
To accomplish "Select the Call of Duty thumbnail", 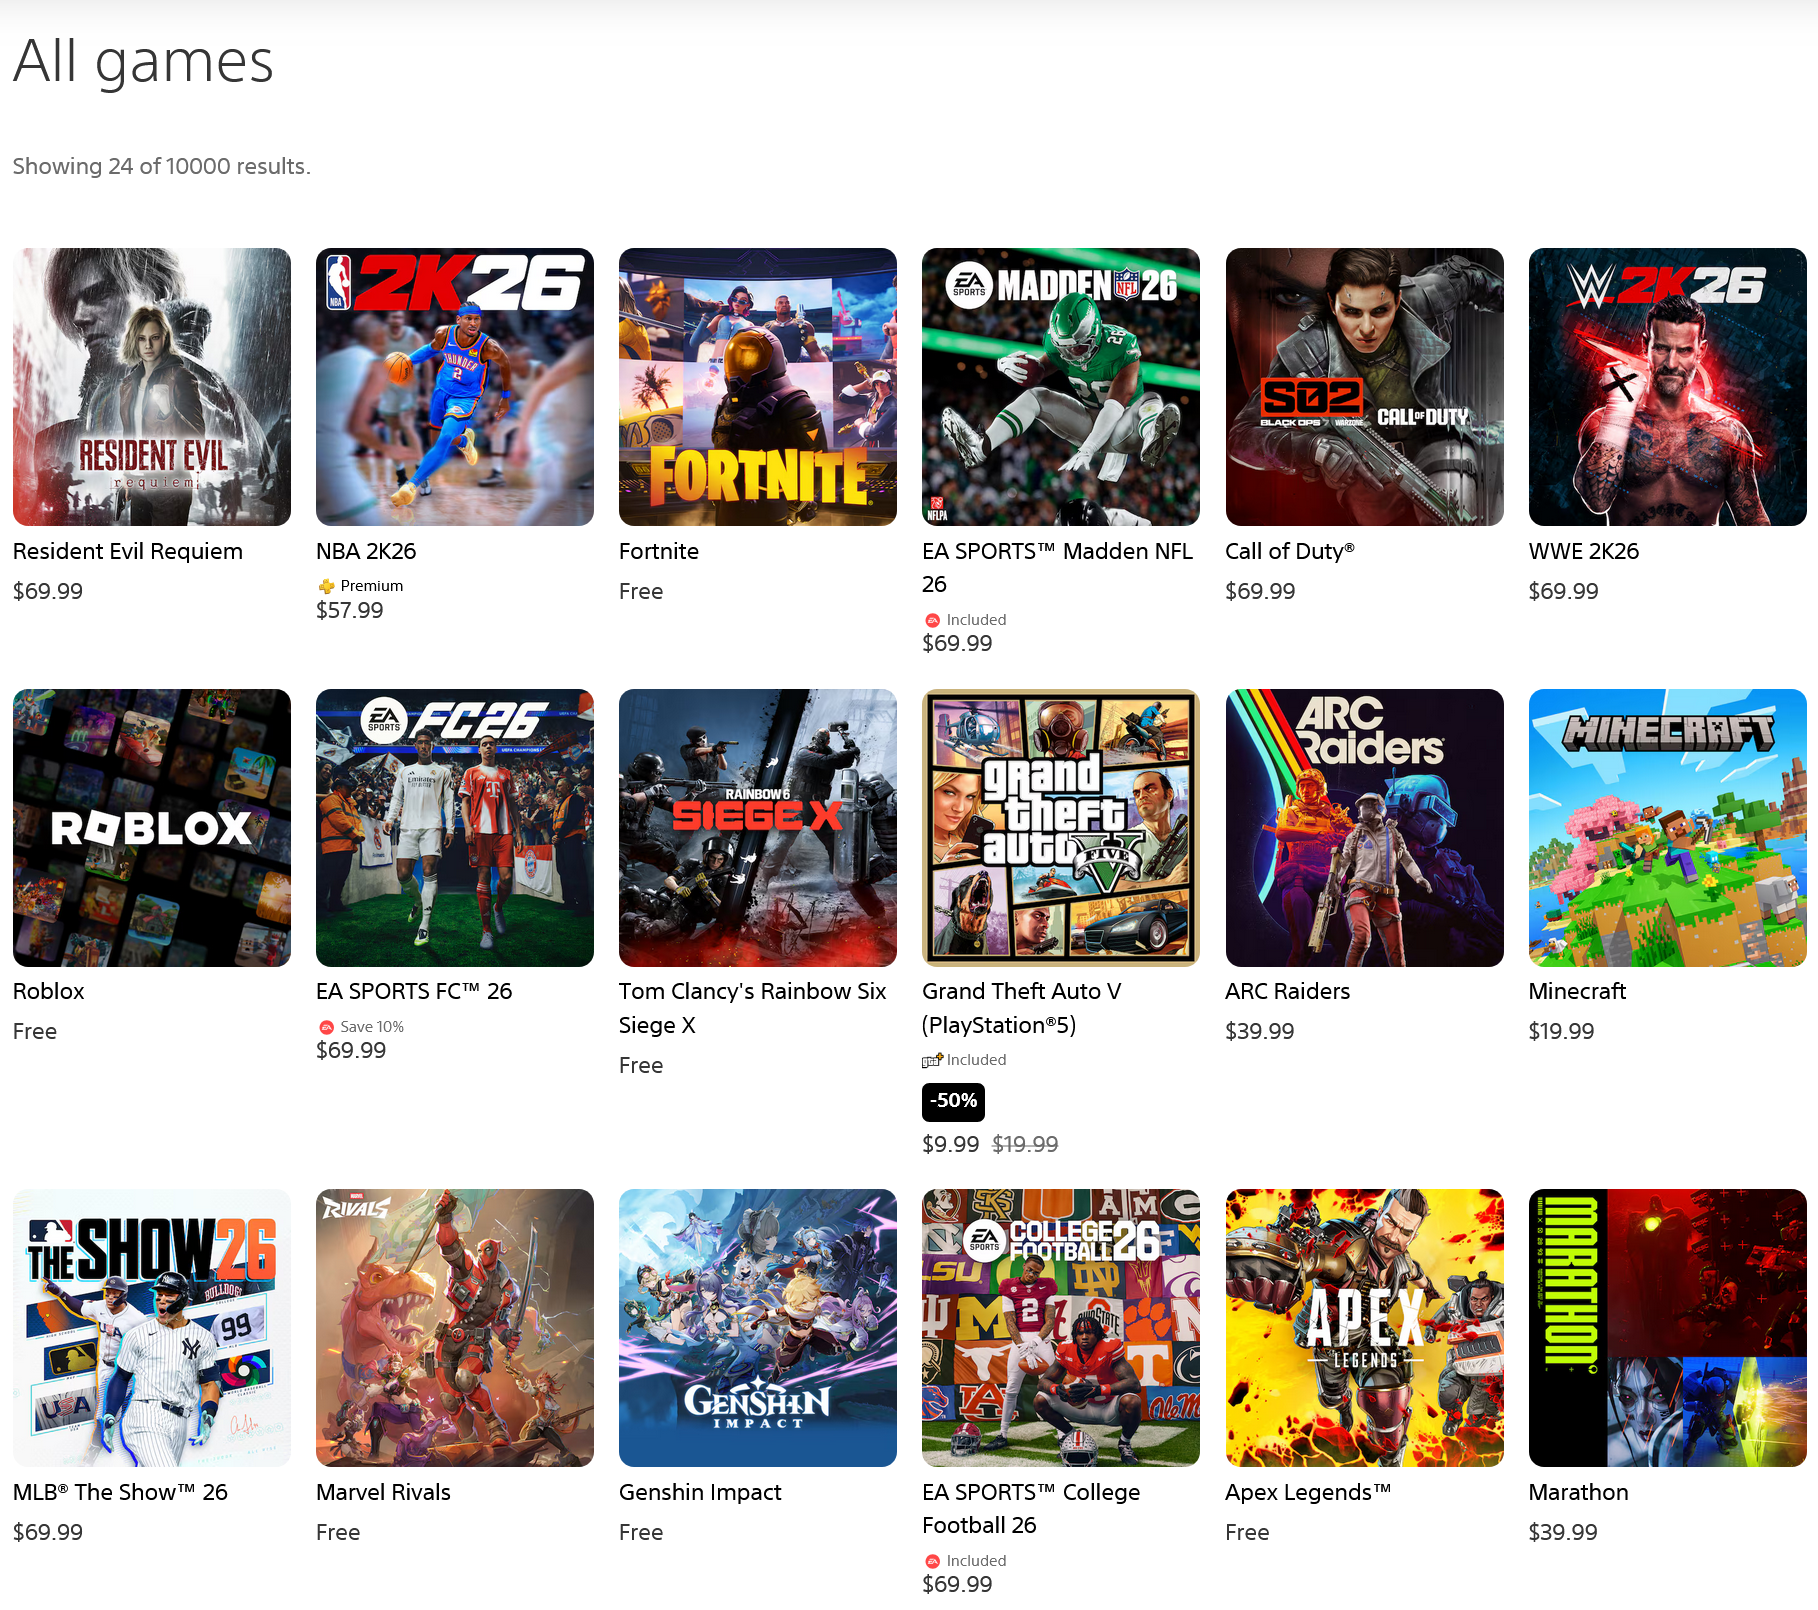I will coord(1364,387).
